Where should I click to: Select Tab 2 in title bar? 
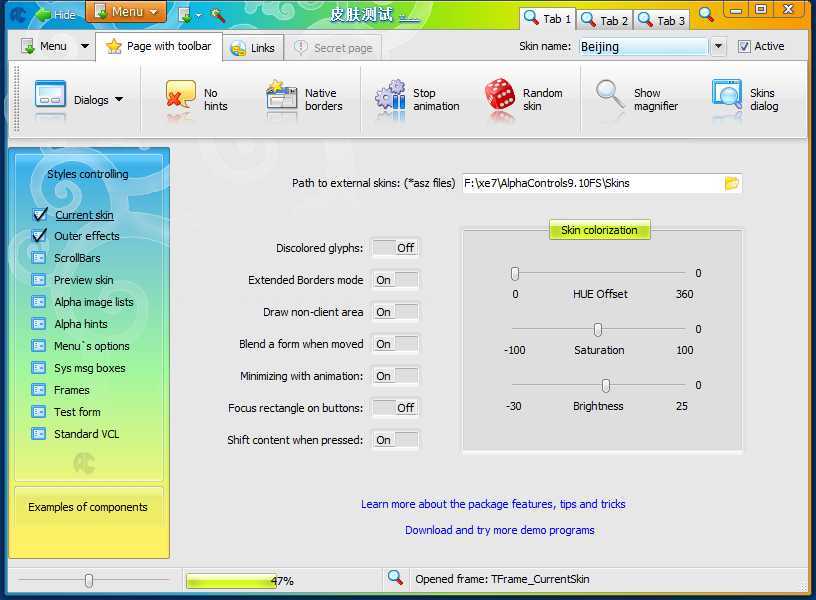point(604,20)
